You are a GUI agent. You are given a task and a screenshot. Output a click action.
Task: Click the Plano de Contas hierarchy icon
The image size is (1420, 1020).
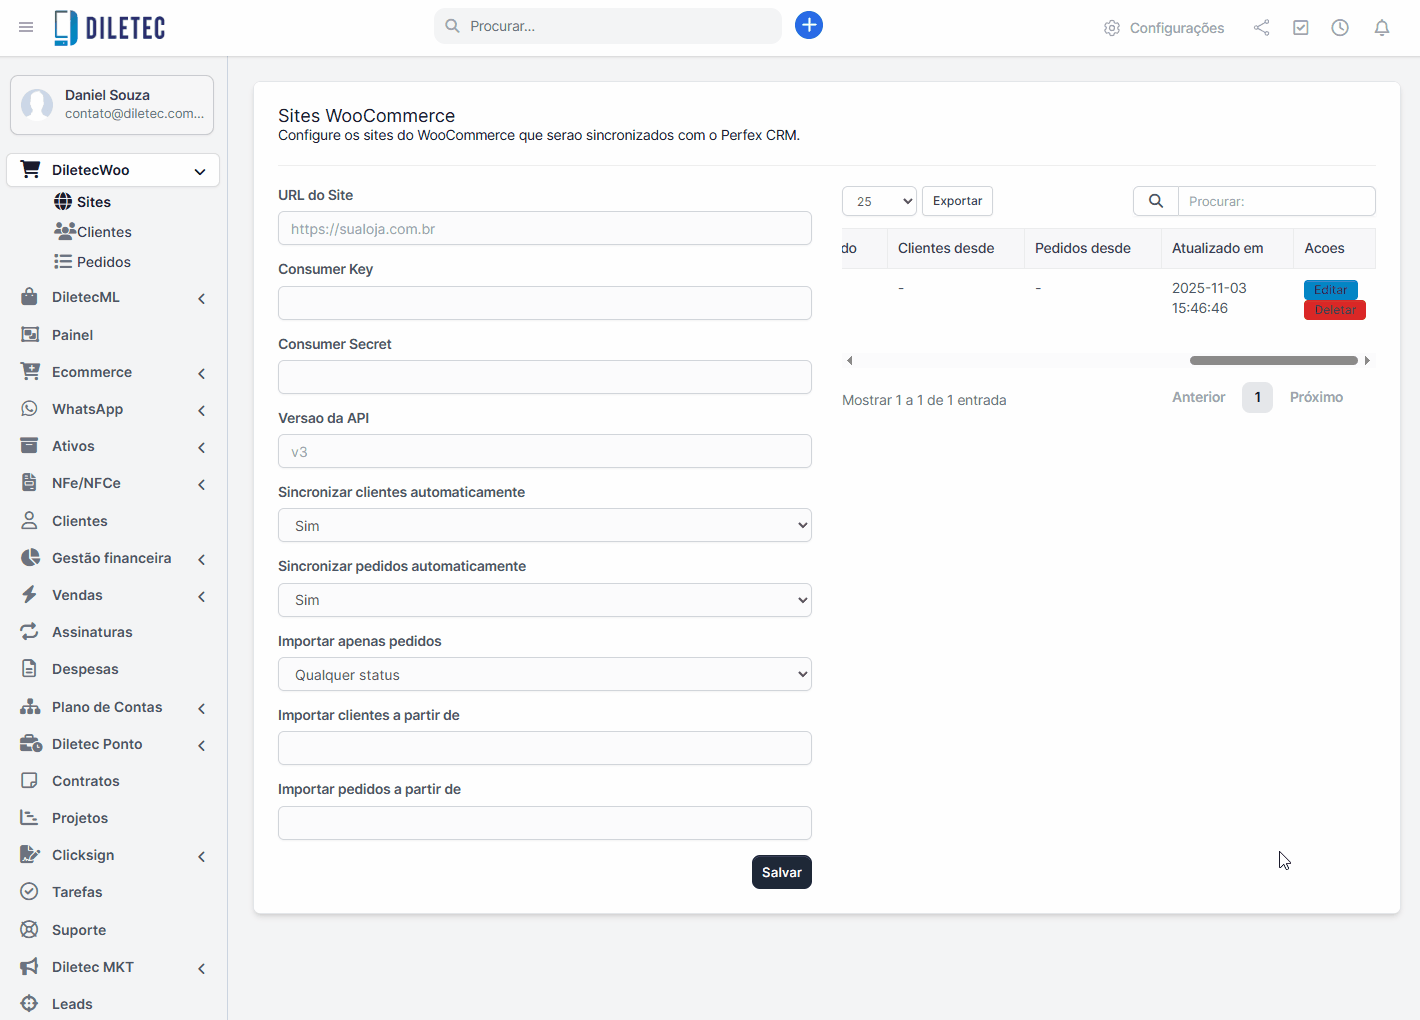click(30, 707)
